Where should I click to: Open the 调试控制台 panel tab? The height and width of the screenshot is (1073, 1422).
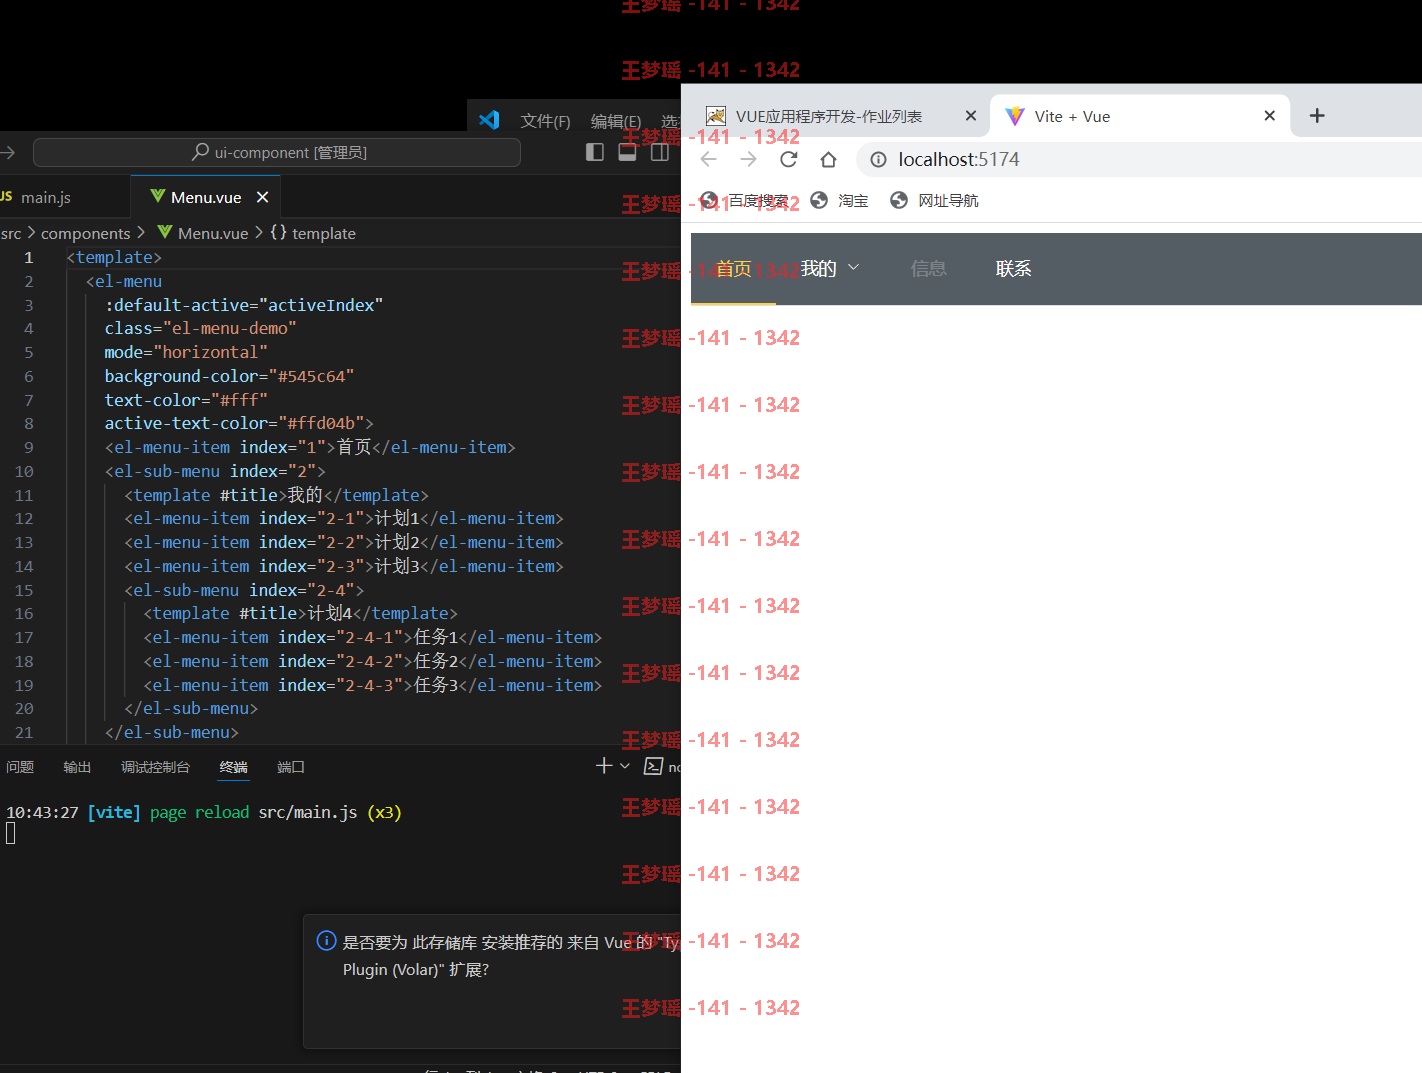[x=155, y=767]
